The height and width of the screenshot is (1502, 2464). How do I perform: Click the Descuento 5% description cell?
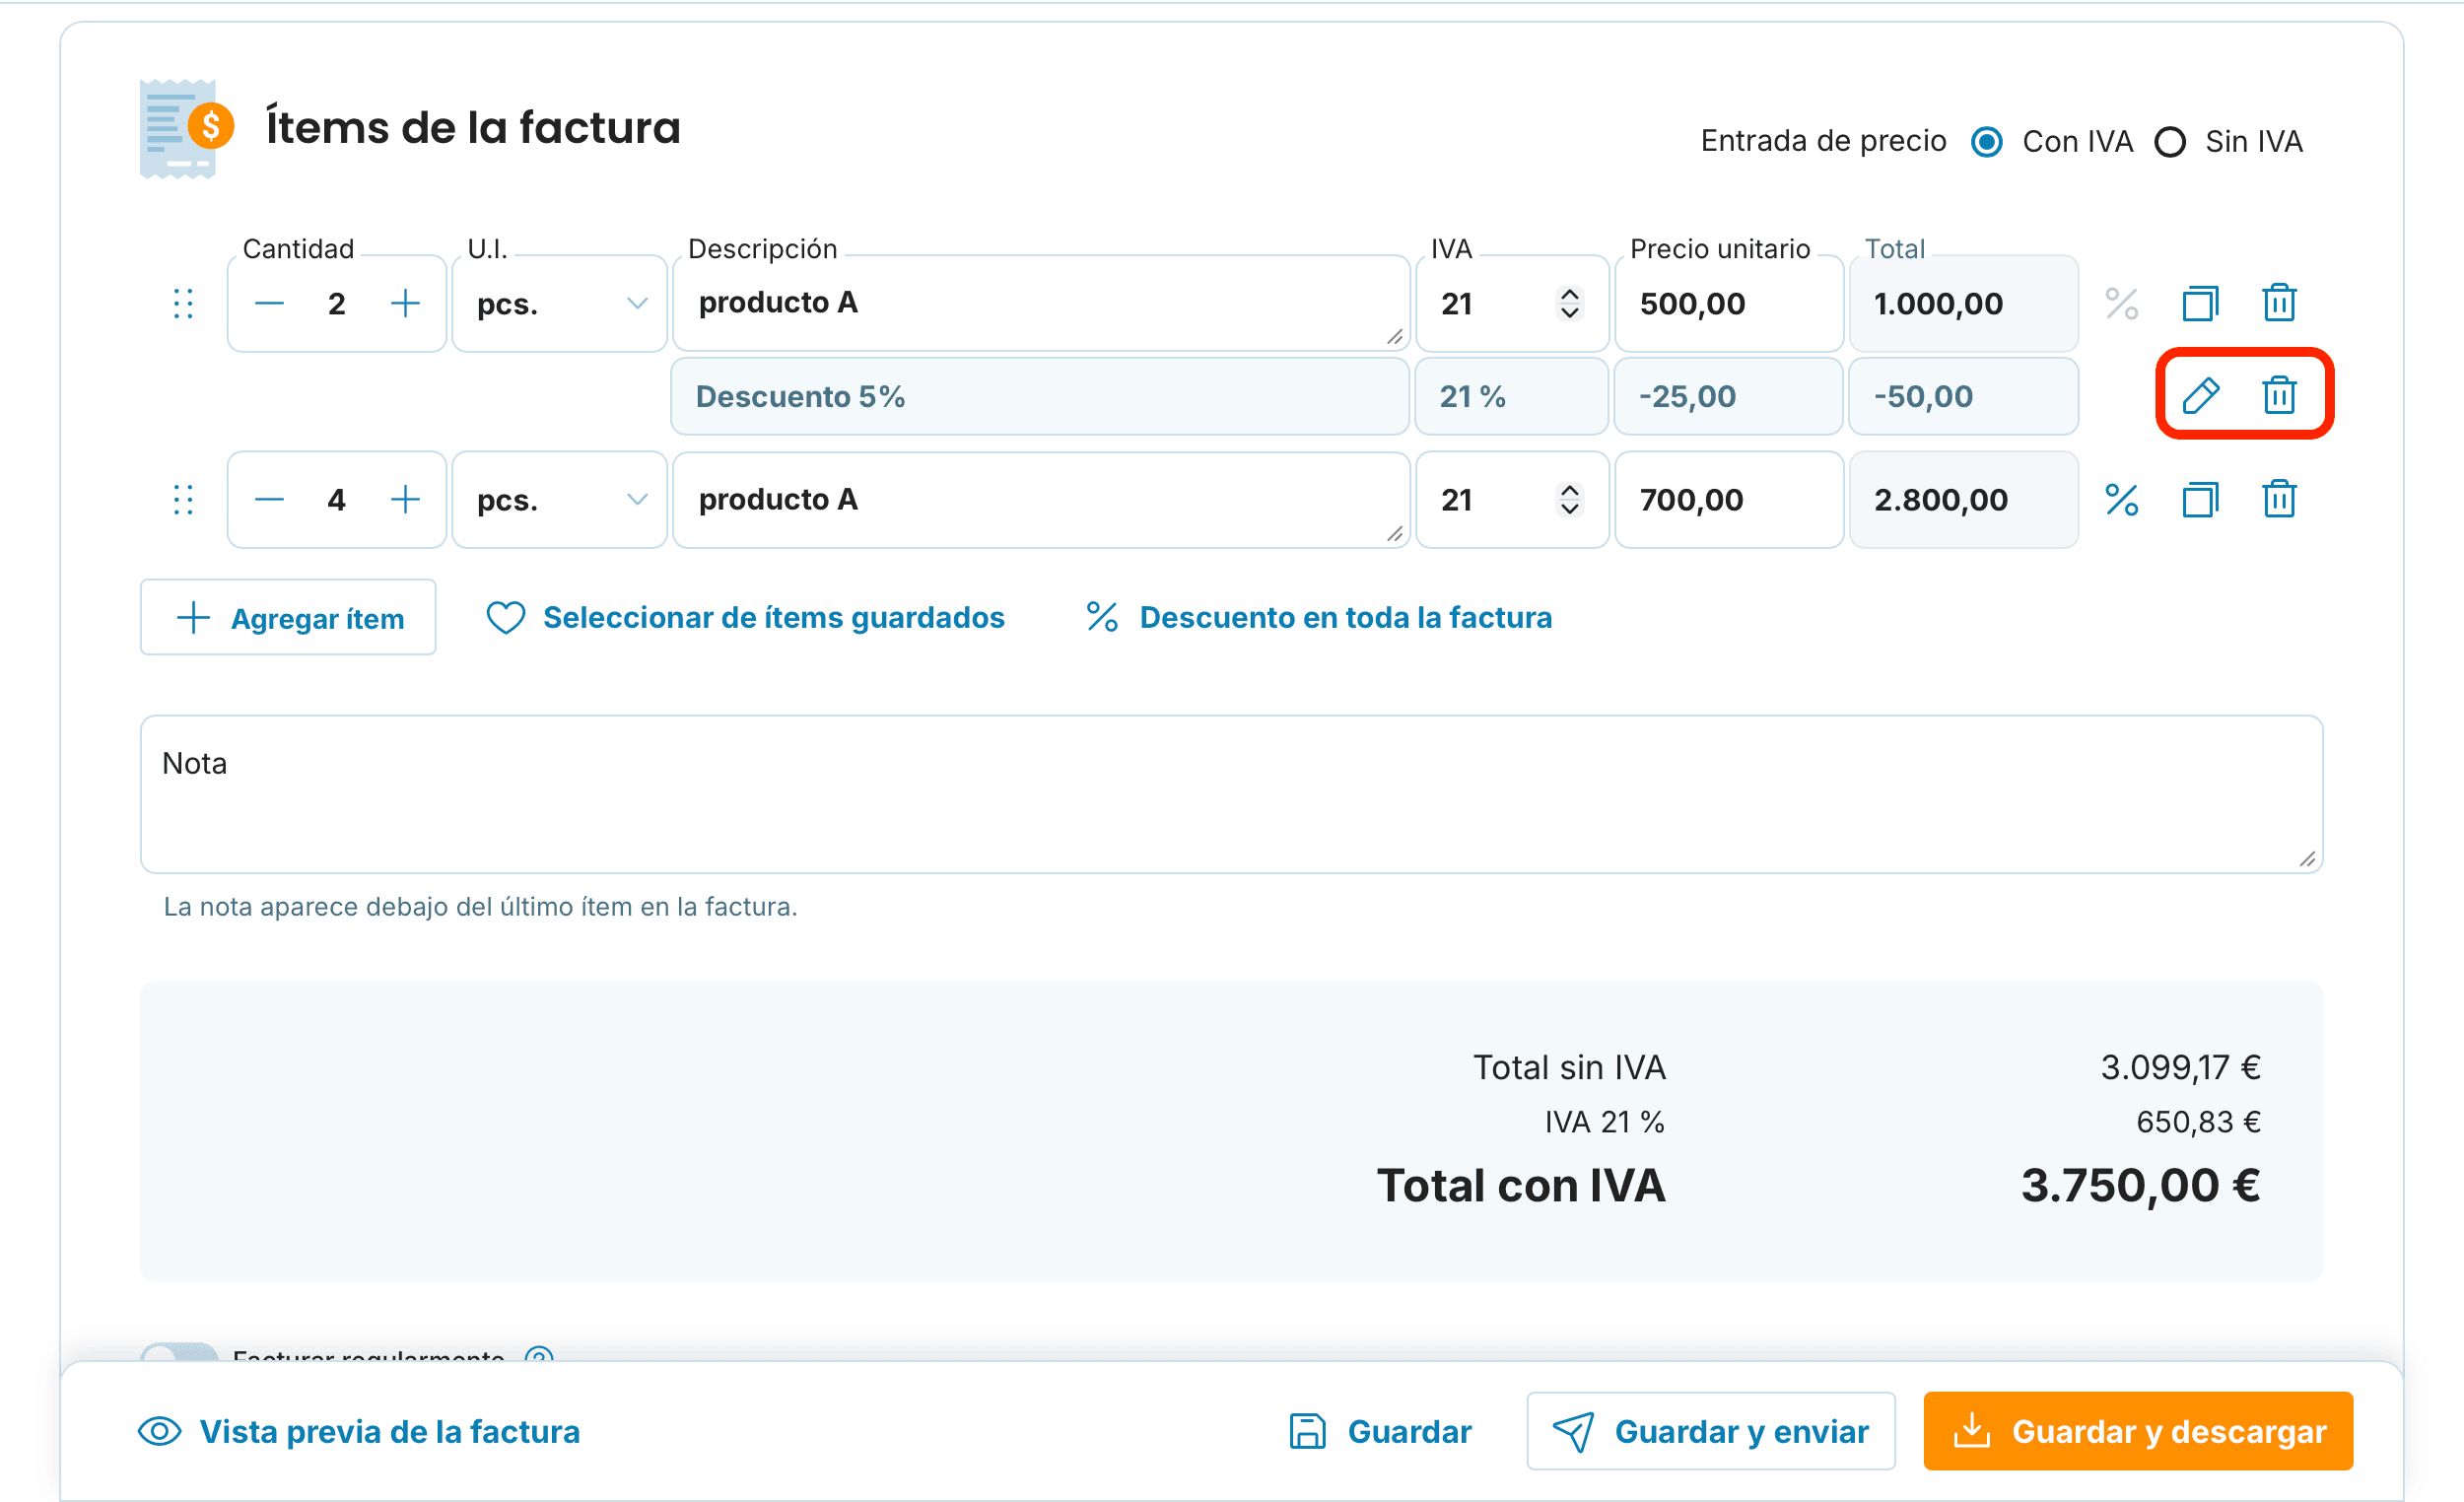[x=1040, y=396]
